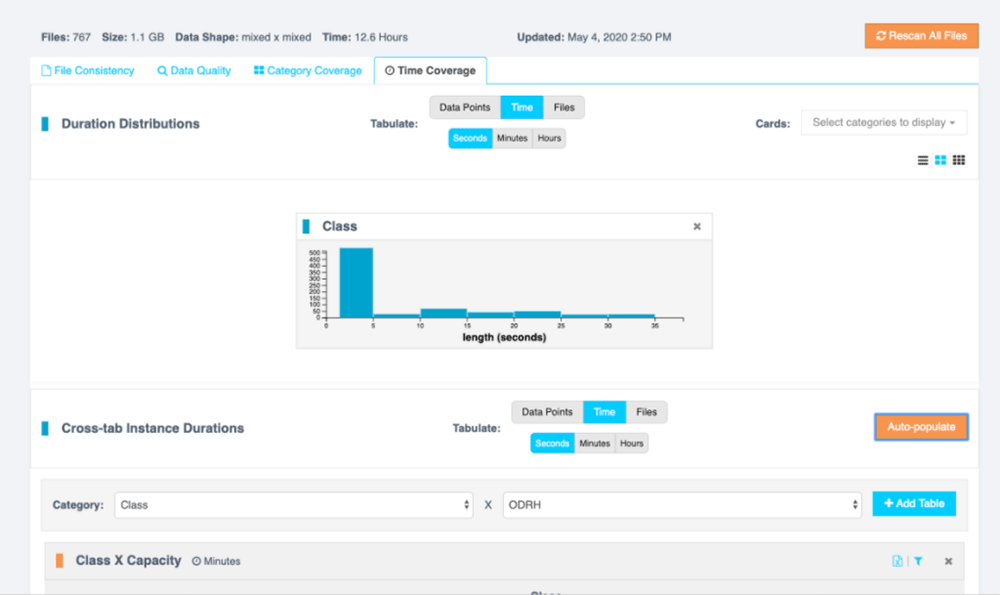Screen dimensions: 1000x595
Task: Remove the Class X Capacity table
Action: click(948, 561)
